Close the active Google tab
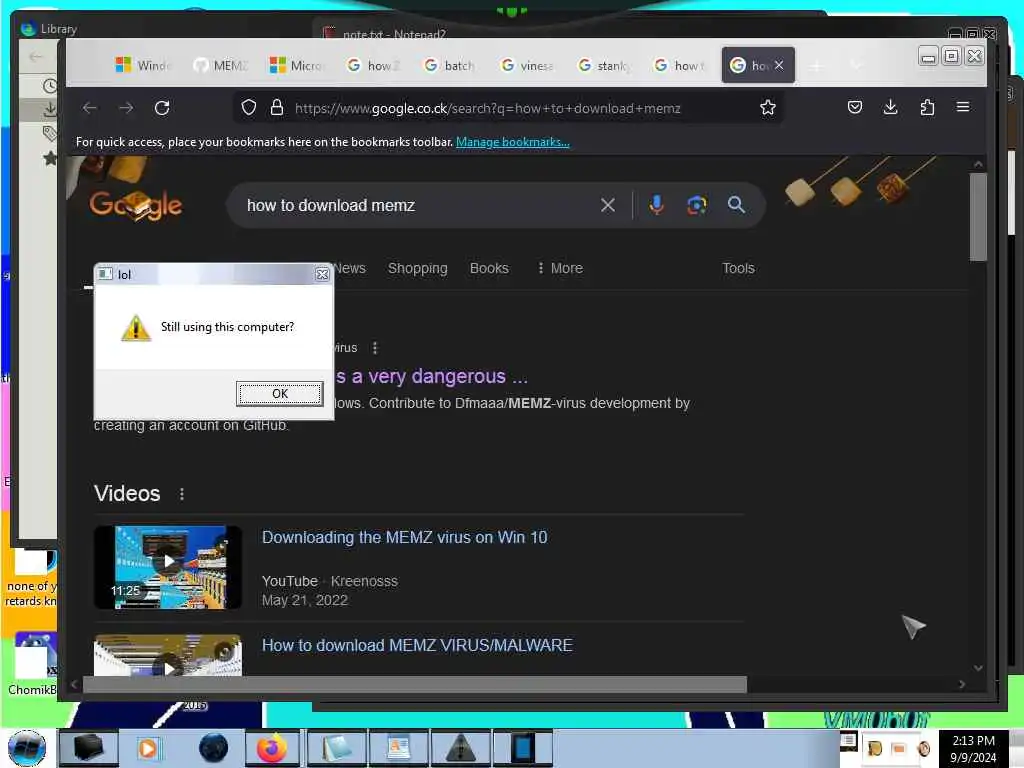Viewport: 1024px width, 768px height. tap(779, 65)
